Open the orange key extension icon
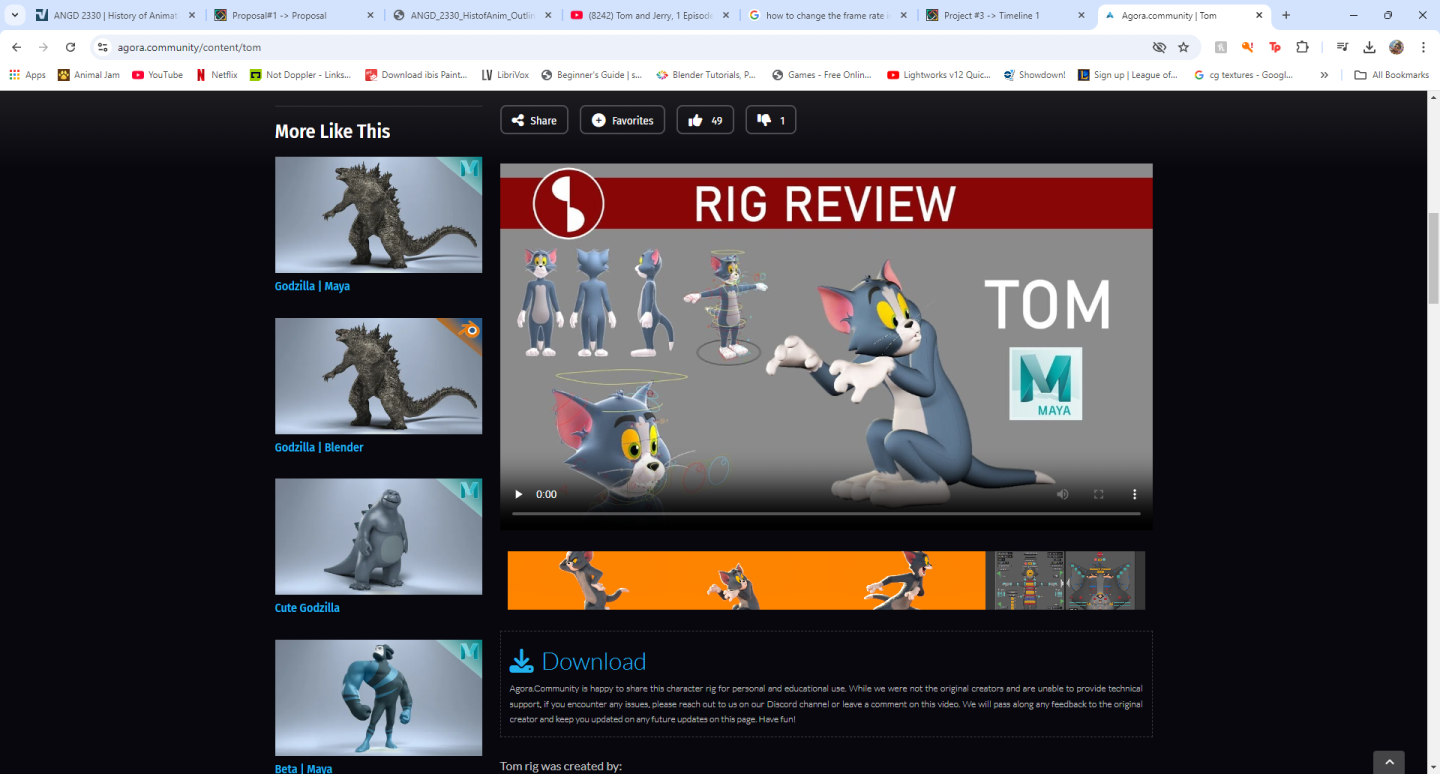This screenshot has width=1440, height=774. click(x=1247, y=47)
